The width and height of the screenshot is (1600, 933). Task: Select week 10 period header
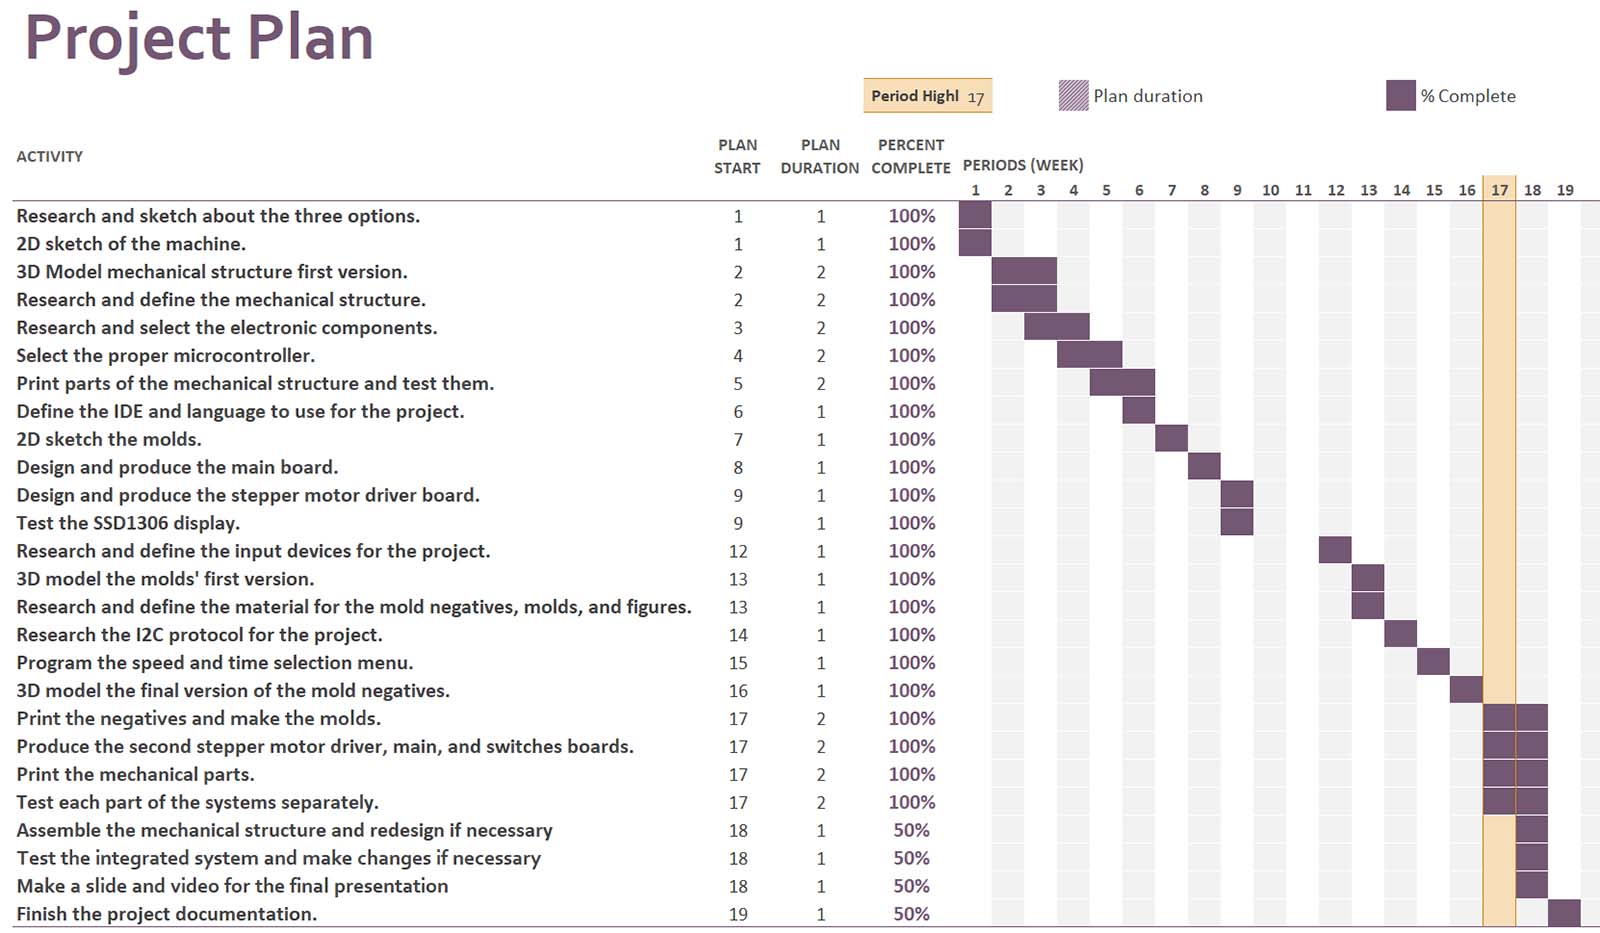coord(1270,190)
